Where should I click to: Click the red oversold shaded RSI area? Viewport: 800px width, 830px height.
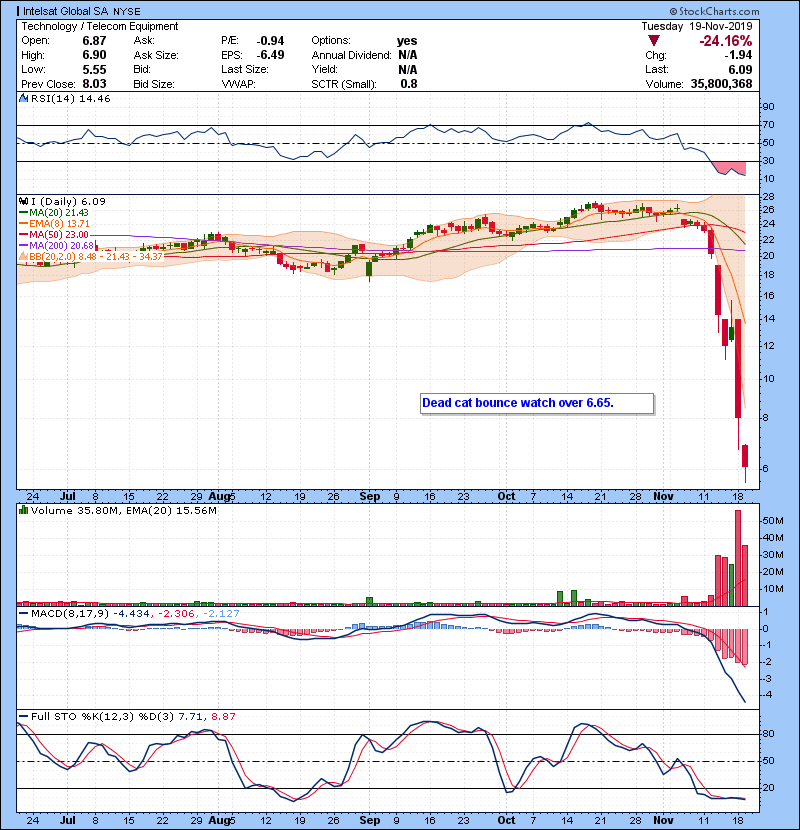point(731,166)
